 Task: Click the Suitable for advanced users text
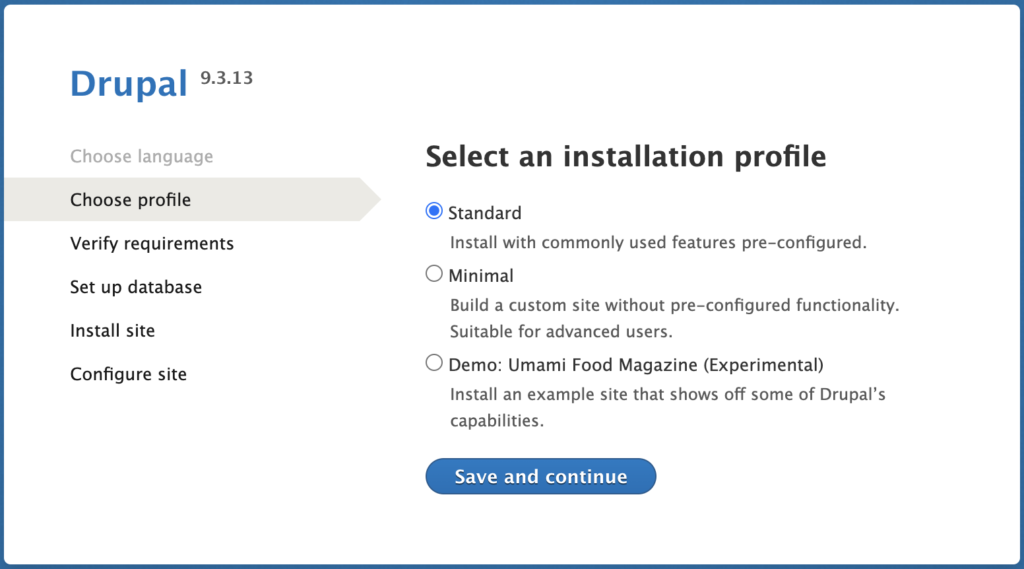561,331
